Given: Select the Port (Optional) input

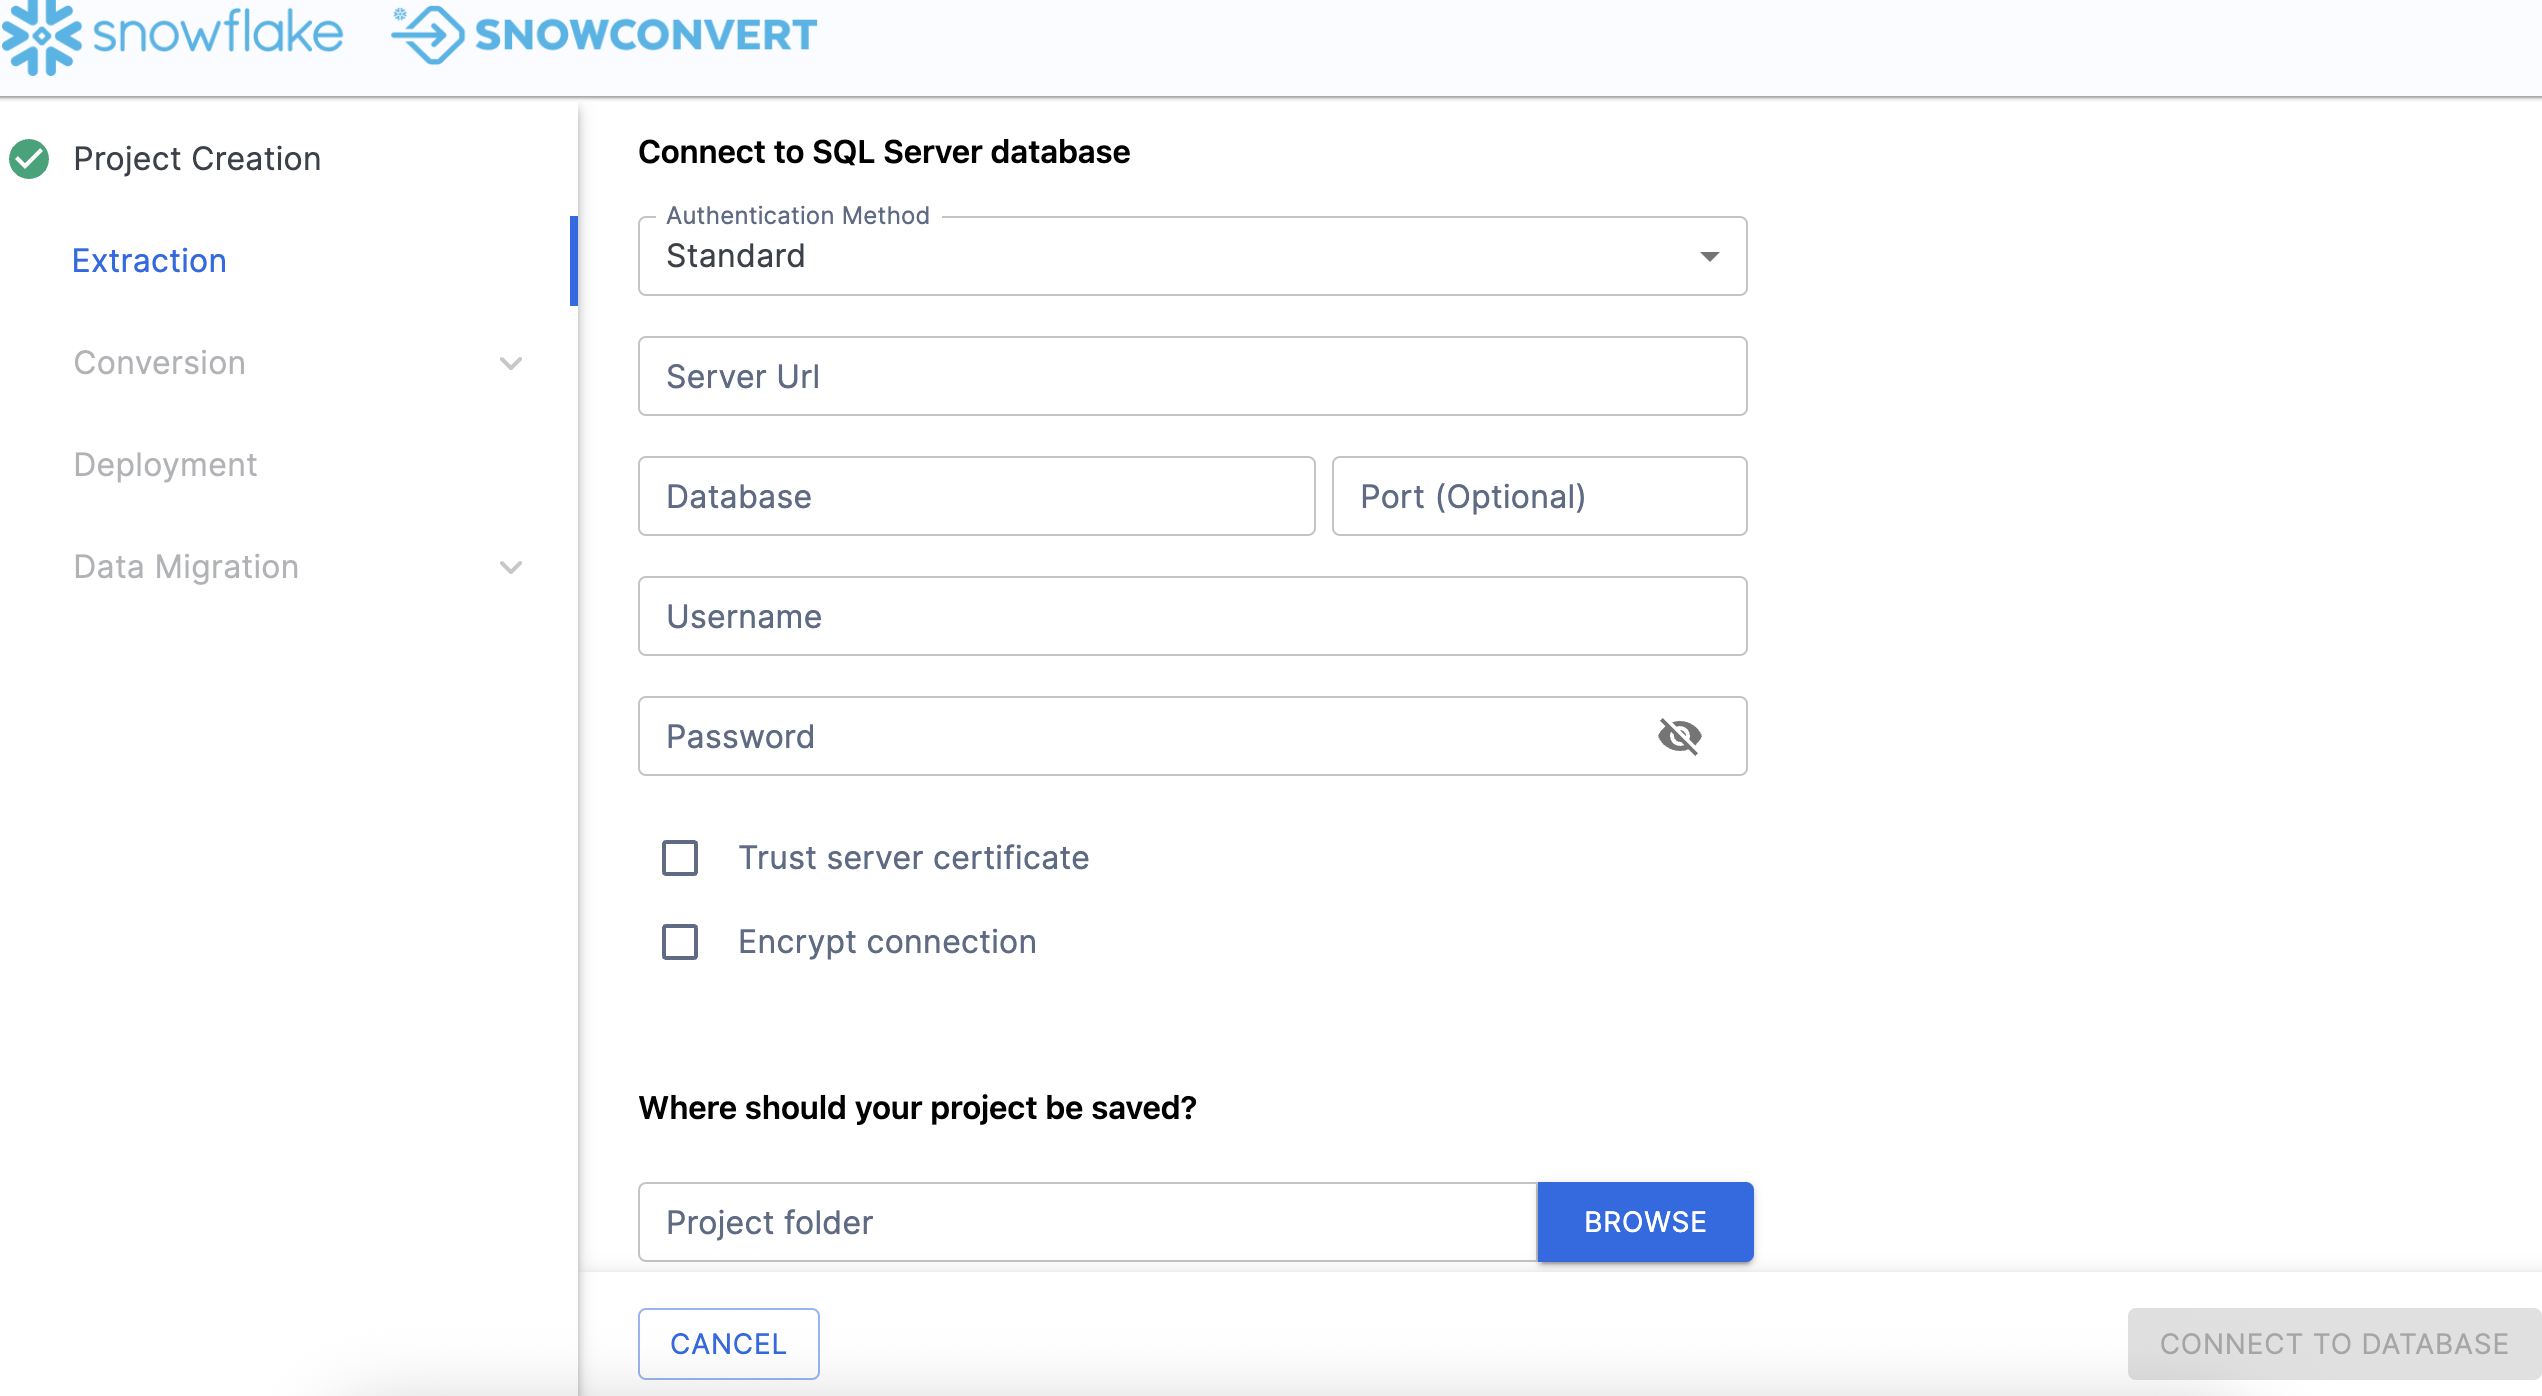Looking at the screenshot, I should click(x=1539, y=497).
